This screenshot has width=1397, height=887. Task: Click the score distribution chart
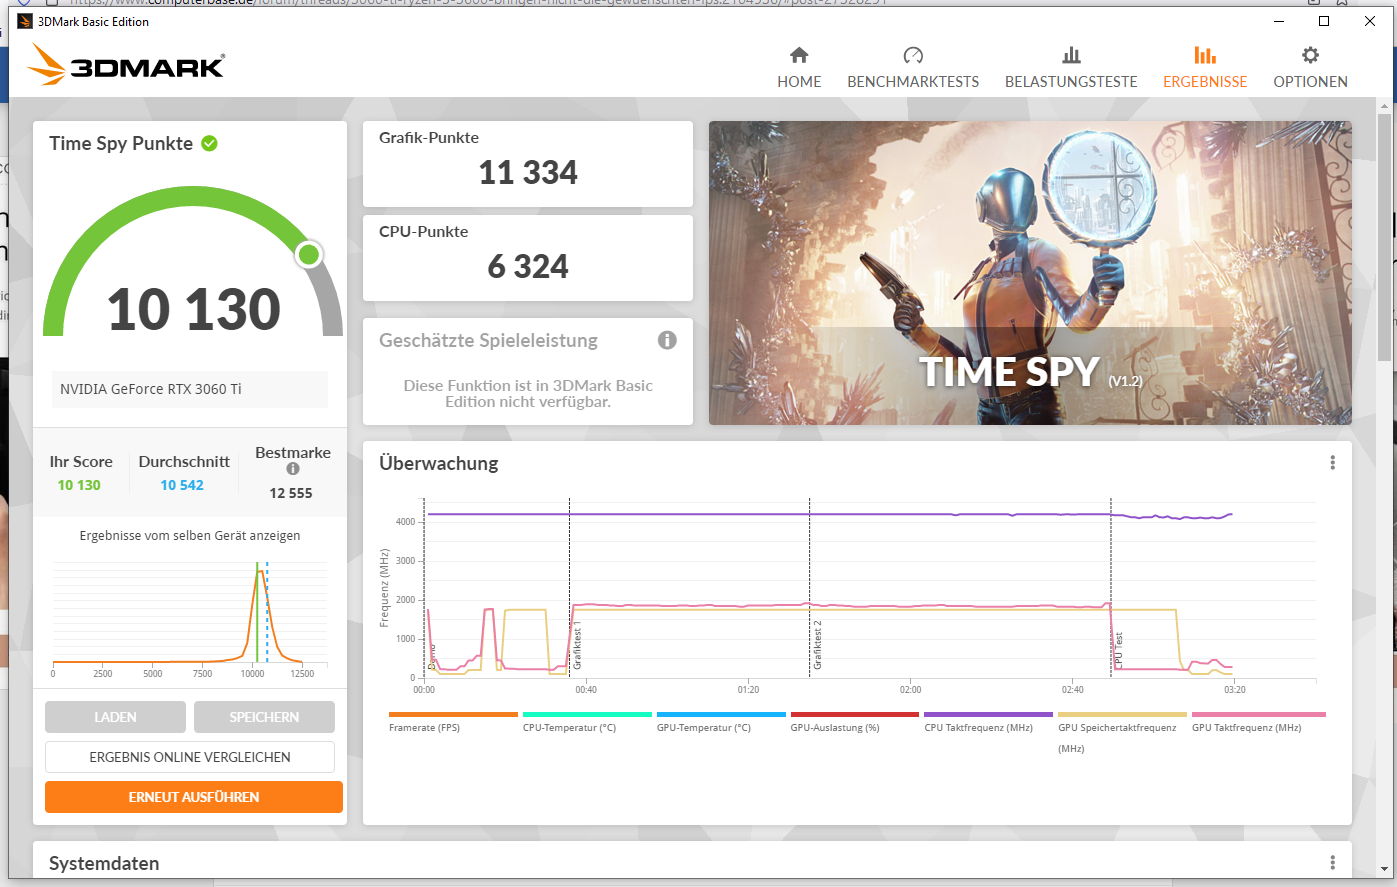[190, 619]
